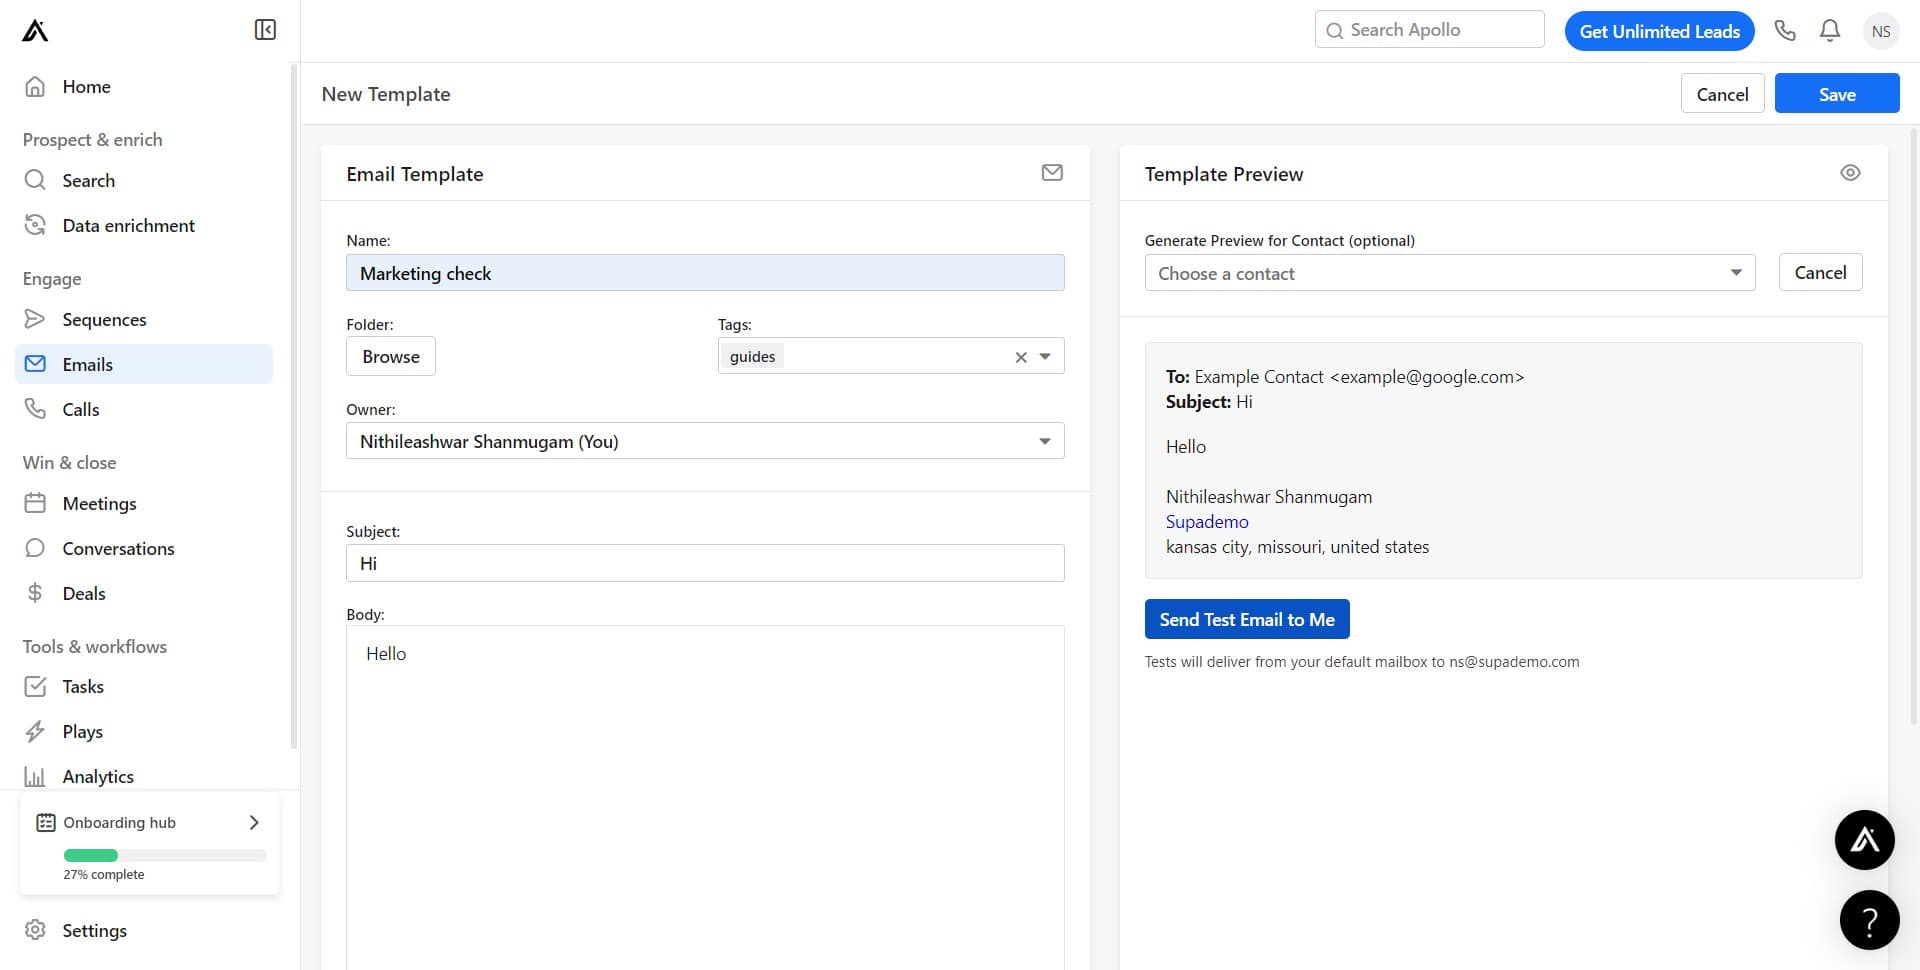Save the new template
Screen dimensions: 1920x970
tap(1836, 94)
